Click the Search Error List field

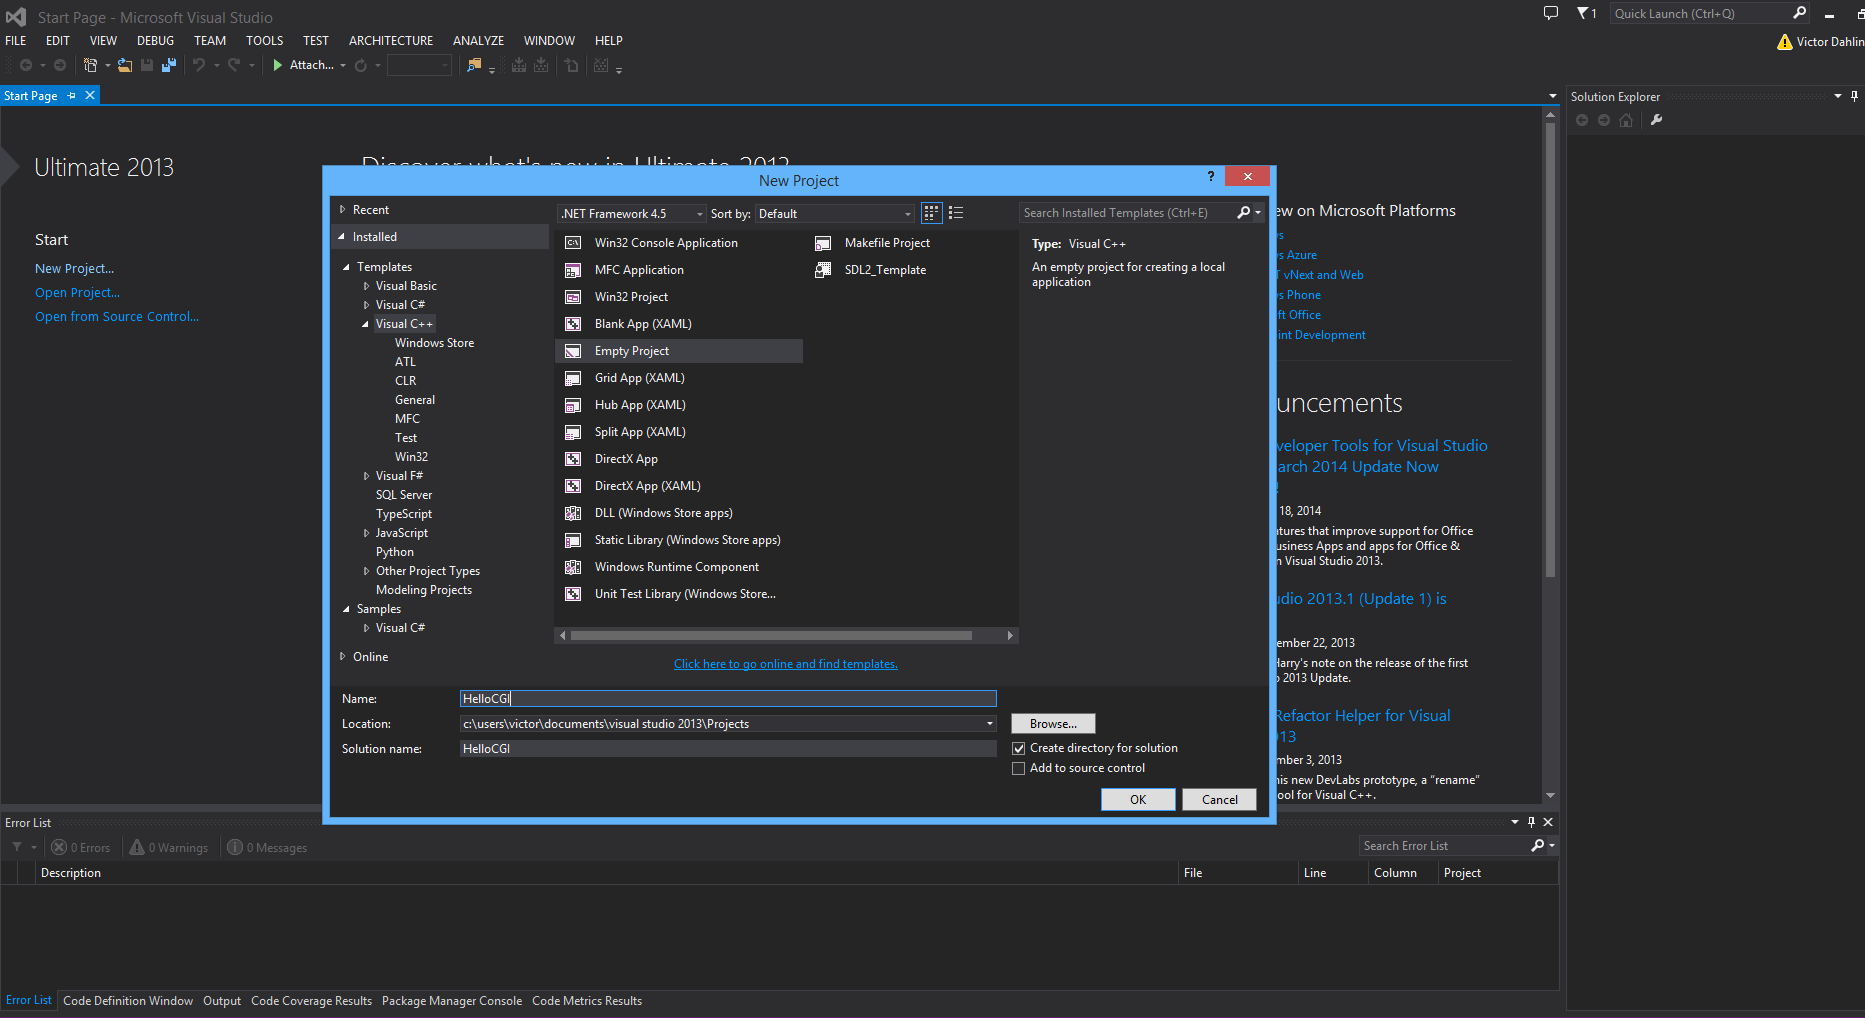(1444, 846)
